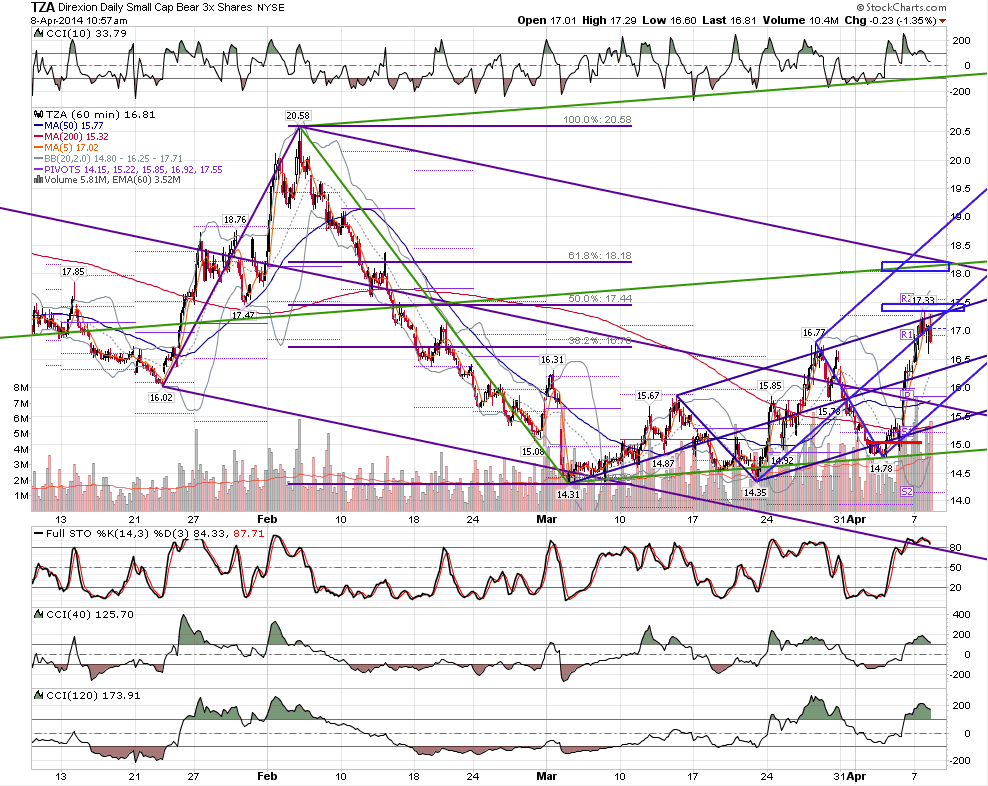Click the 14.35 price label

755,492
